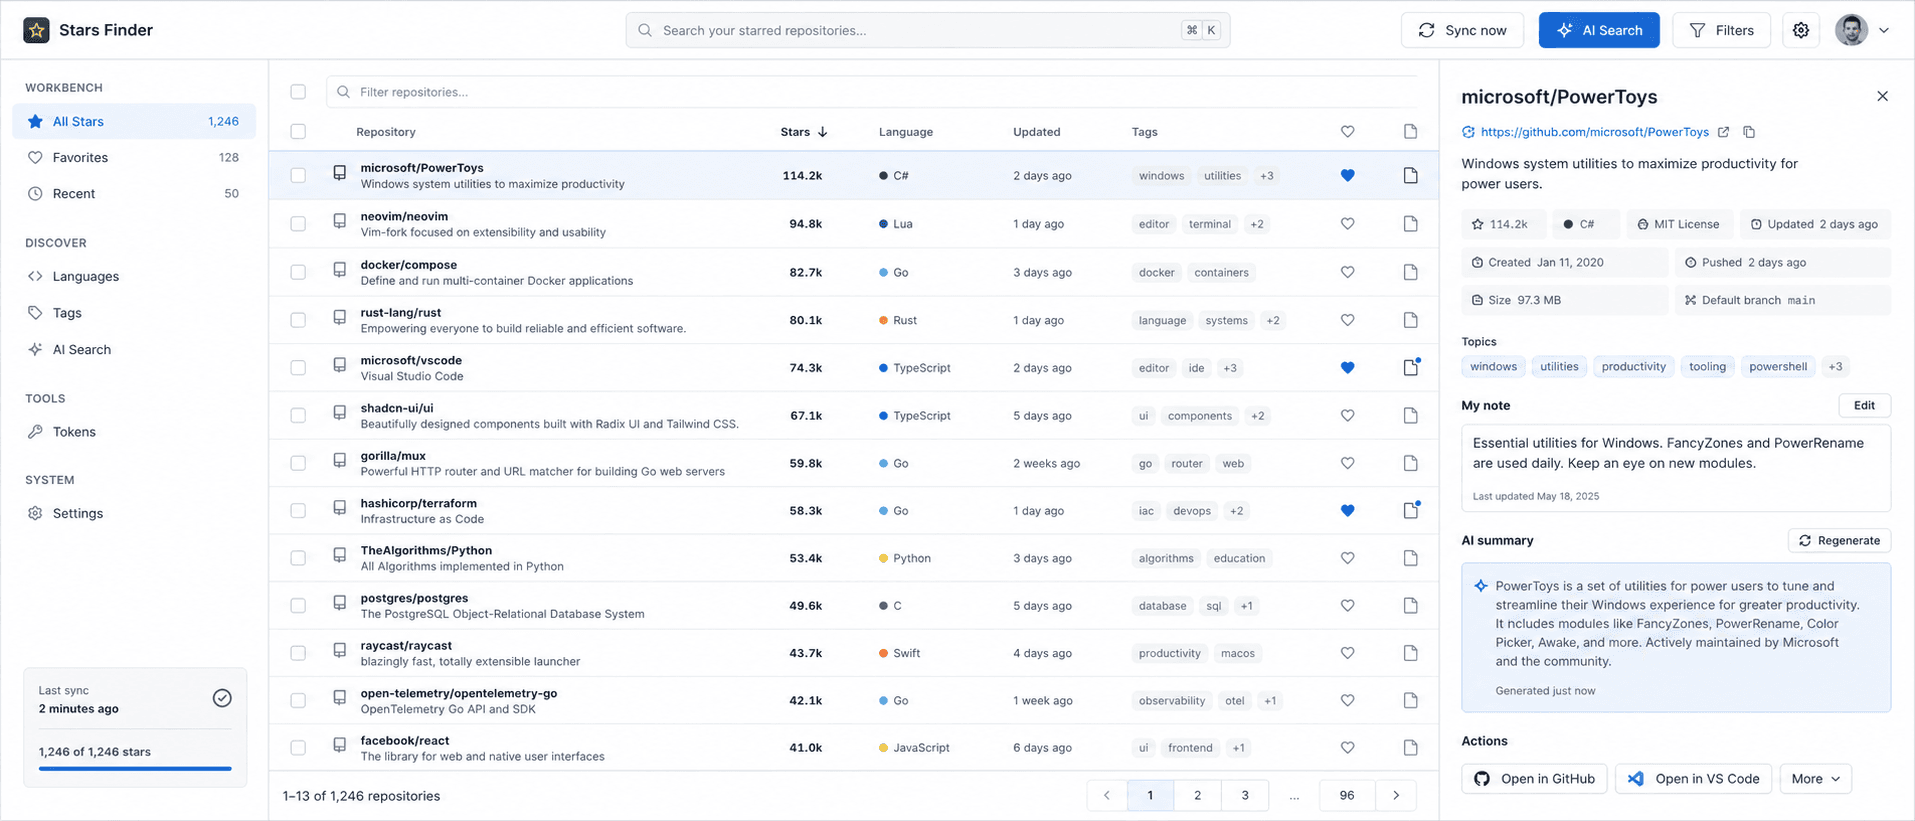Click the note icon in column header

coord(1410,132)
